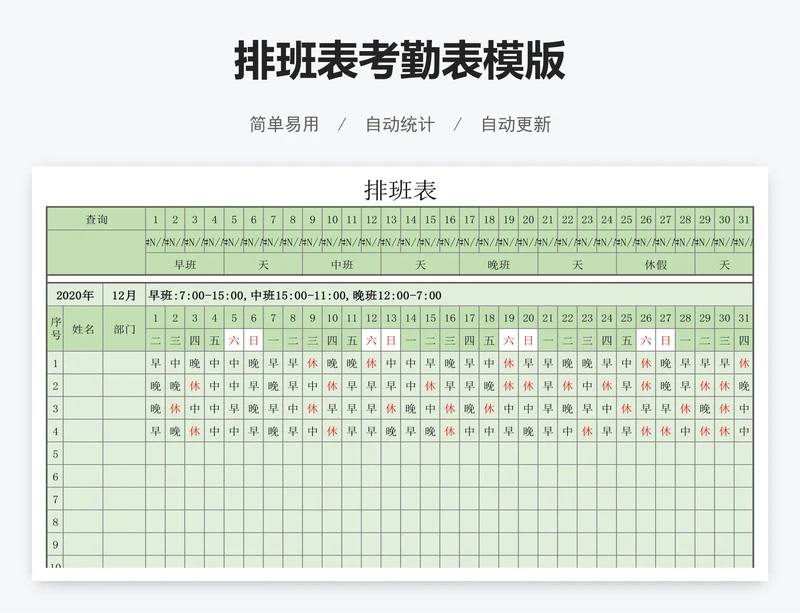Viewport: 800px width, 613px height.
Task: Click the 排班表 sheet title
Action: pos(400,190)
